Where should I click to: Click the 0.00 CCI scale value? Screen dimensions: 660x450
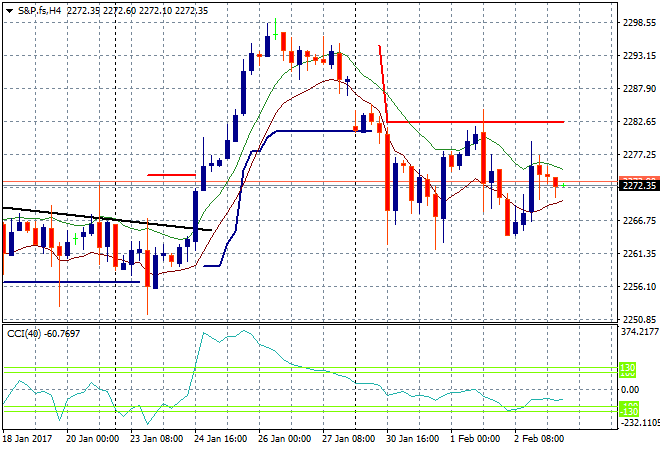pyautogui.click(x=630, y=390)
